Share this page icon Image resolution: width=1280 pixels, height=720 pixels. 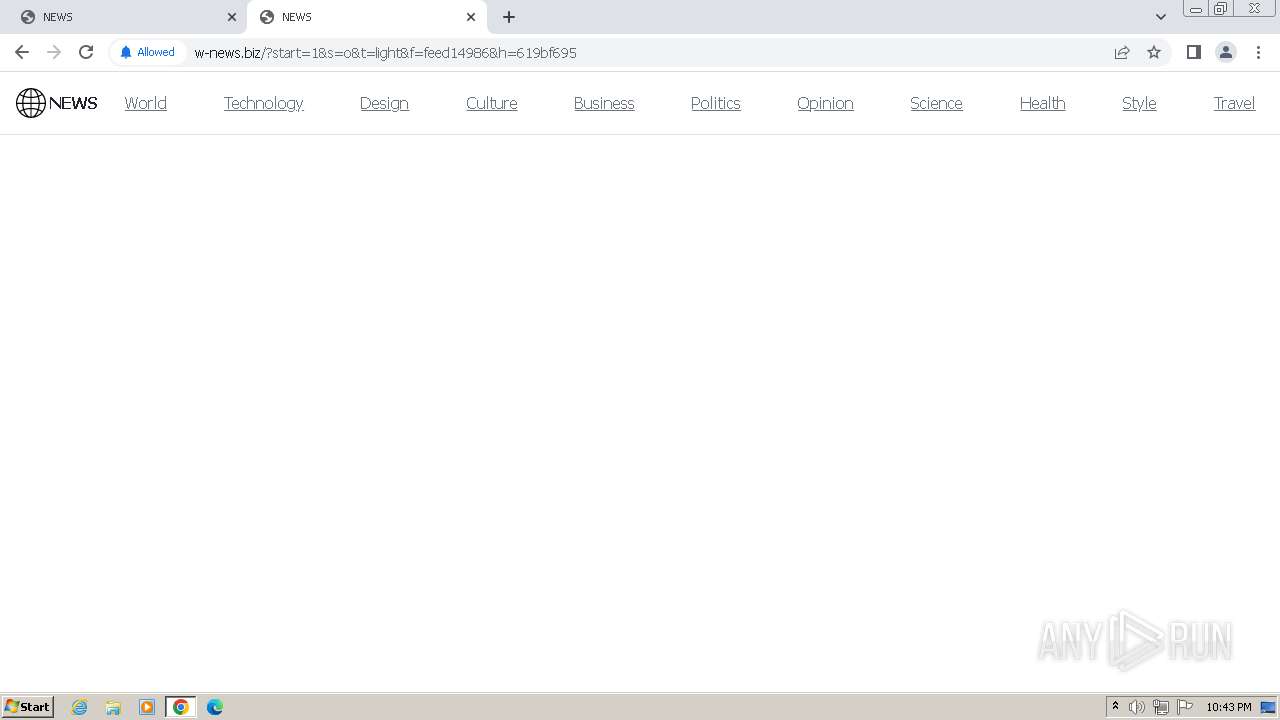tap(1122, 52)
